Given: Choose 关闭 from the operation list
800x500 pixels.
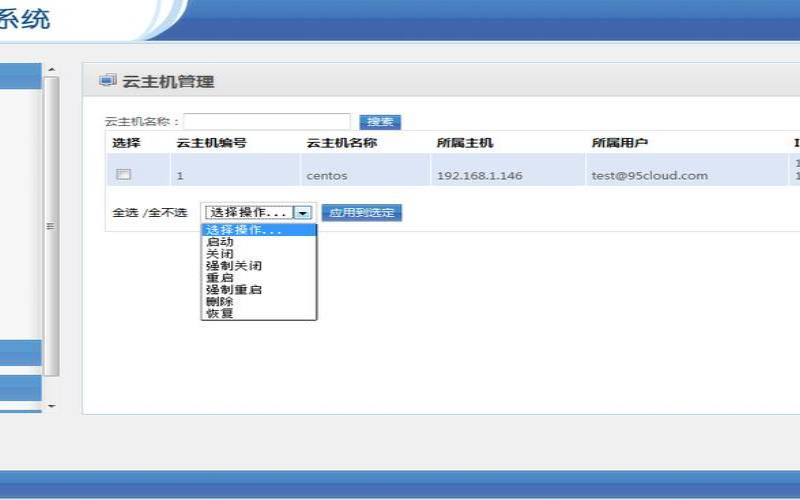Looking at the screenshot, I should (219, 254).
